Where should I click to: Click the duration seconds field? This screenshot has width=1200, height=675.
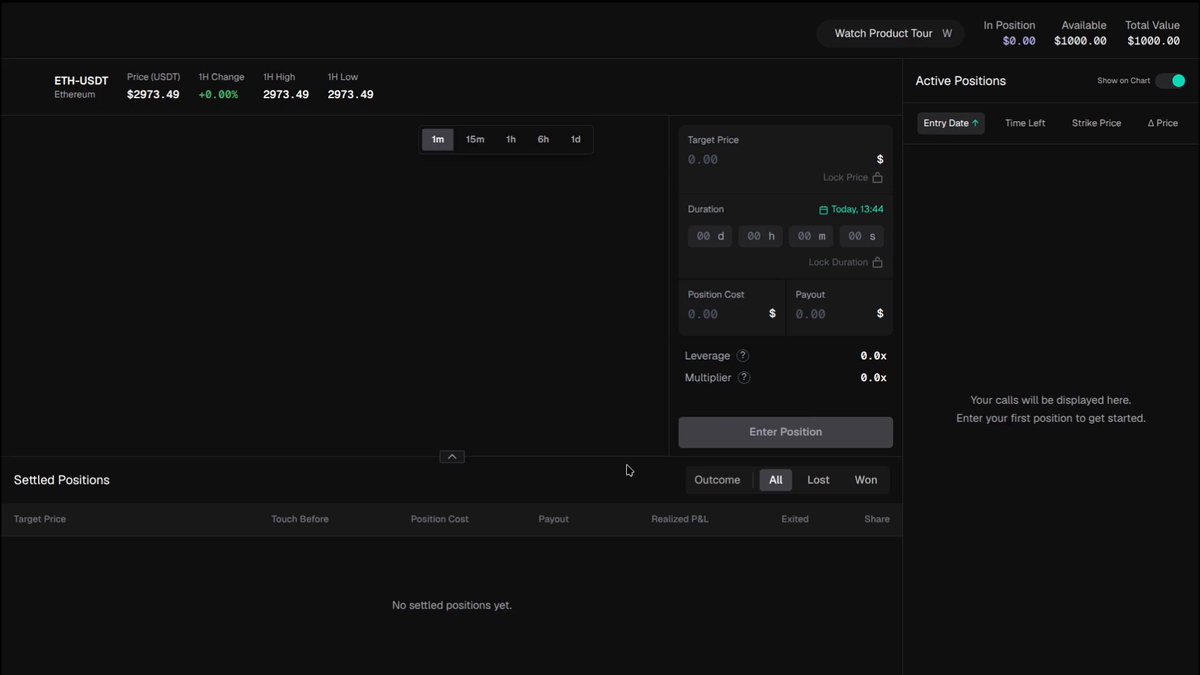coord(862,236)
